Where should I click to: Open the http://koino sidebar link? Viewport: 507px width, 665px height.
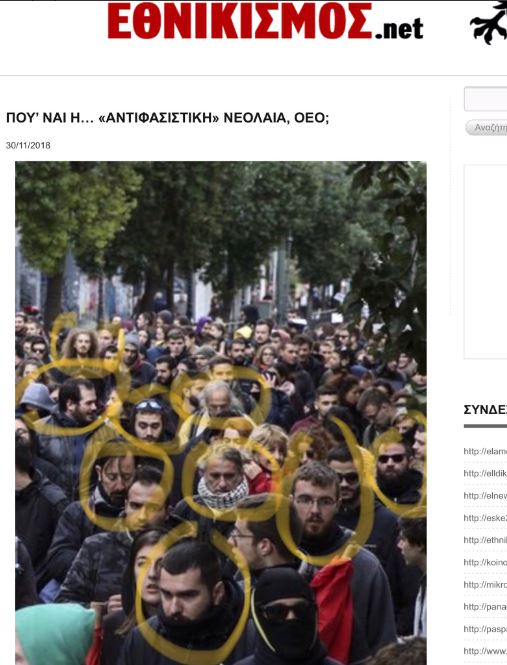(485, 562)
